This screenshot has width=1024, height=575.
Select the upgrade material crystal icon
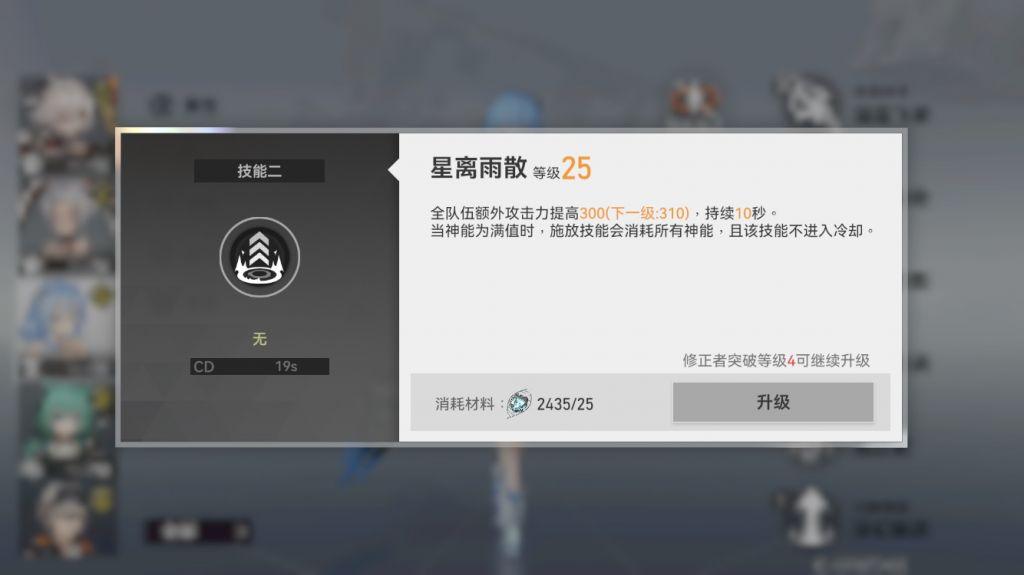pos(519,403)
